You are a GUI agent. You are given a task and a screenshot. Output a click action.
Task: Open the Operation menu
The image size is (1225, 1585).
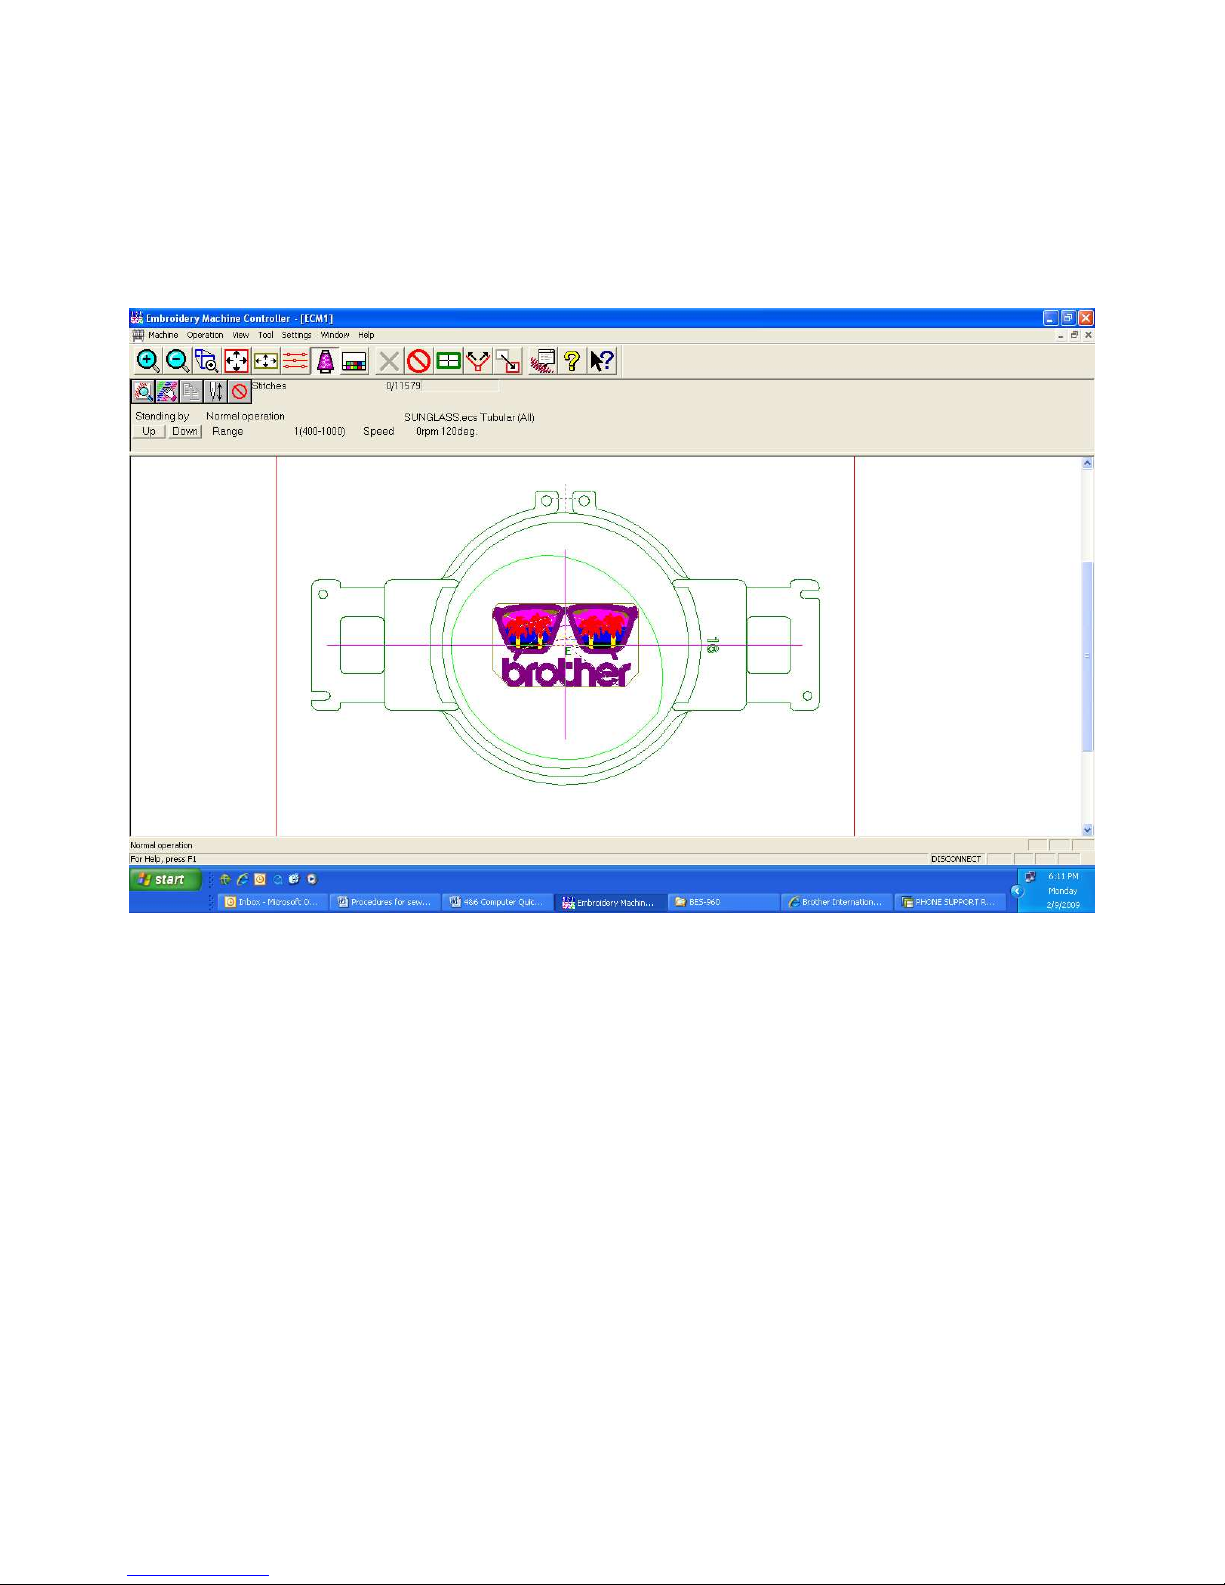205,335
